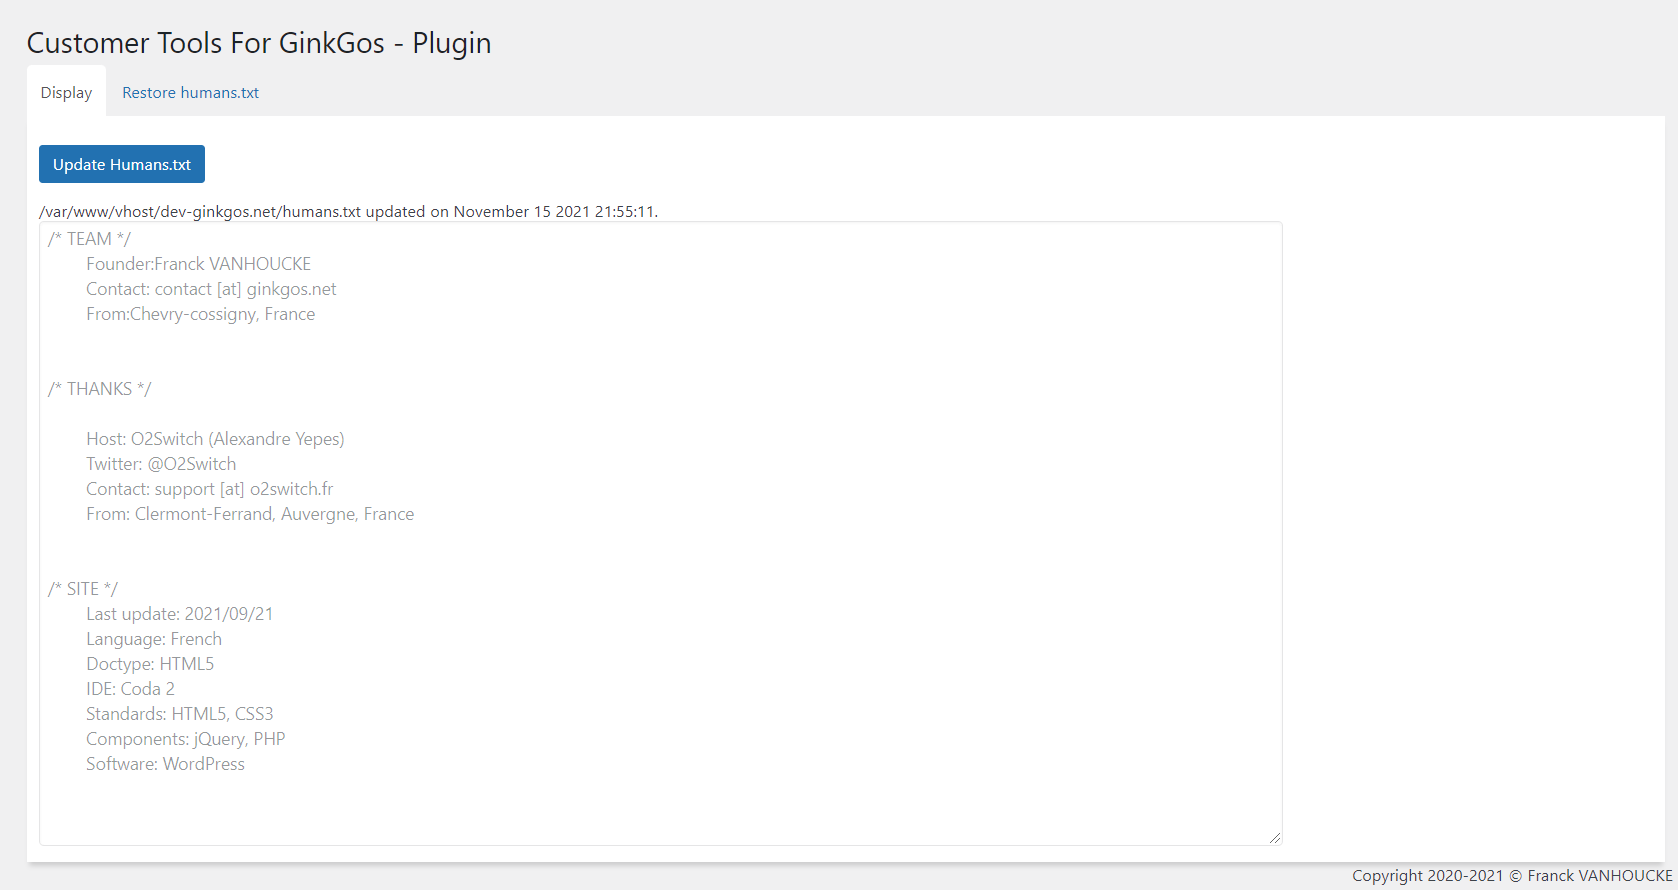
Task: Click the support [at] o2switch.fr line
Action: point(210,489)
